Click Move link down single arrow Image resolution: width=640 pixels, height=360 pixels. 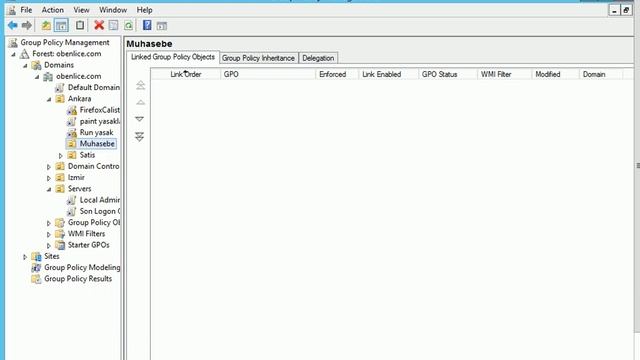(140, 119)
